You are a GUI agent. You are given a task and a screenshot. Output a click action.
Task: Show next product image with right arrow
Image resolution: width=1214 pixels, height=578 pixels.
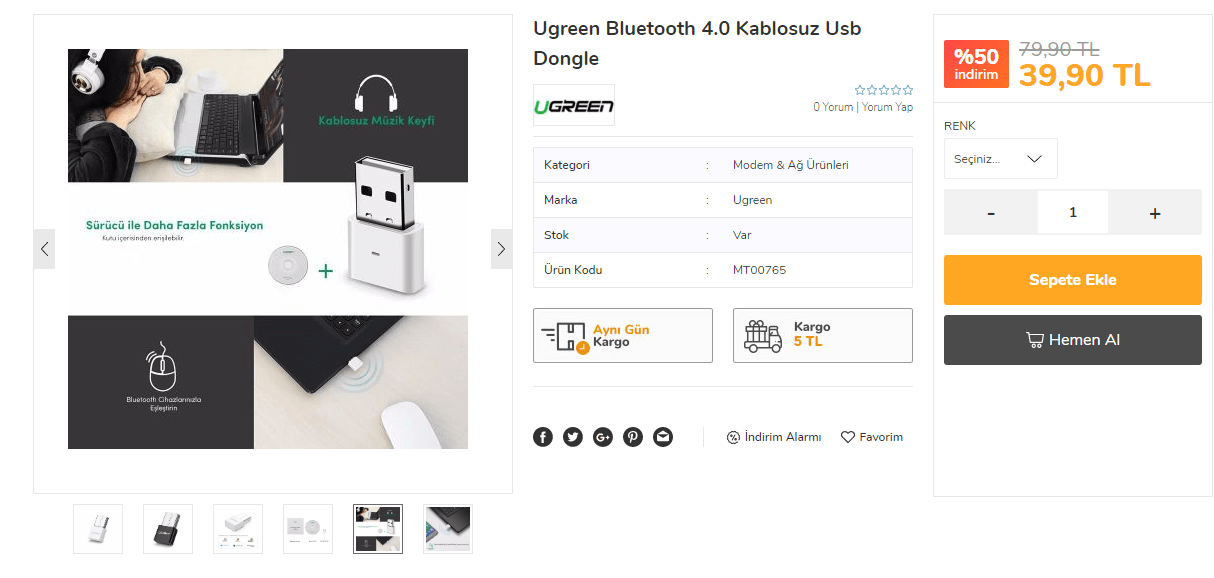(x=501, y=249)
